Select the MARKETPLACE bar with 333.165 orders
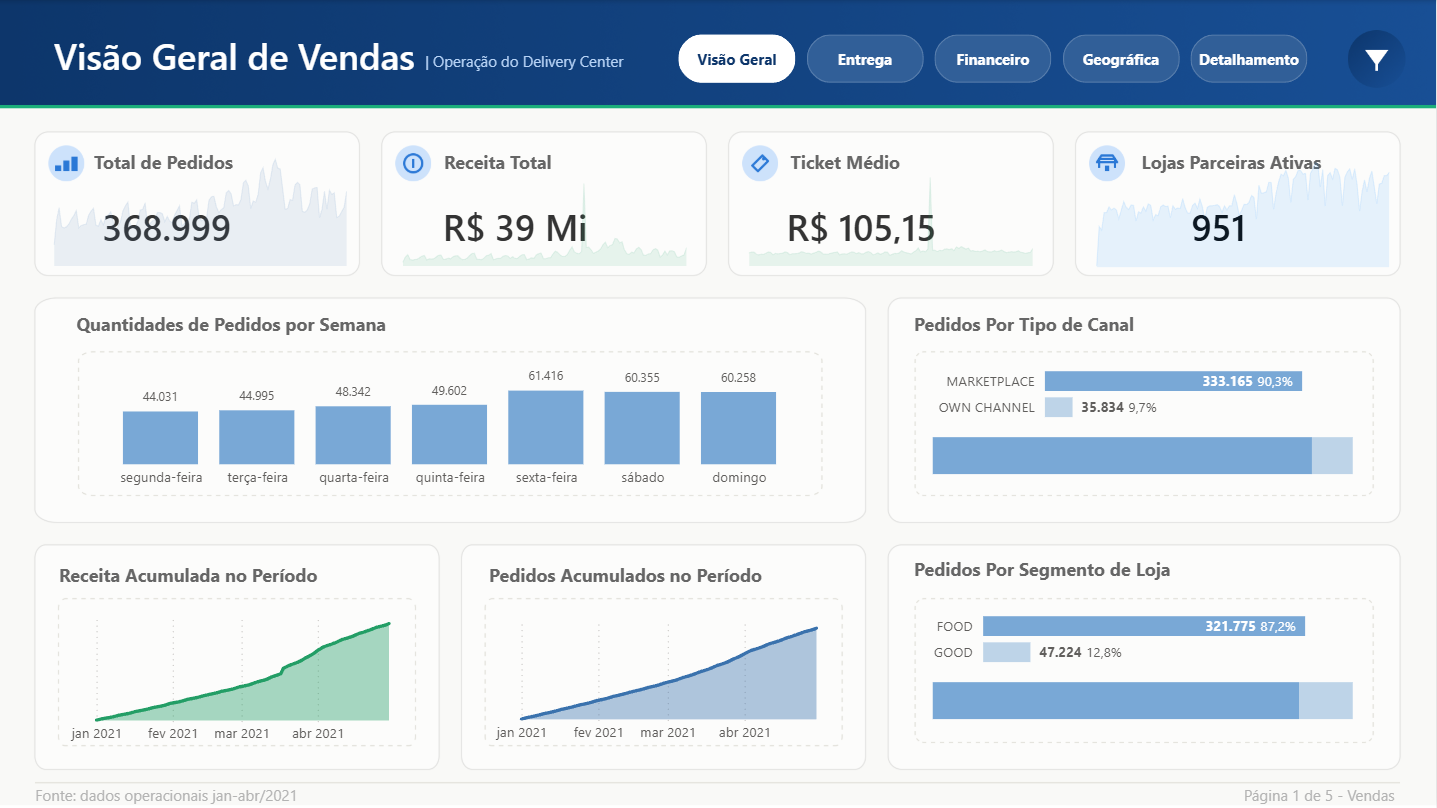Viewport: 1437px width, 808px height. (x=1173, y=381)
